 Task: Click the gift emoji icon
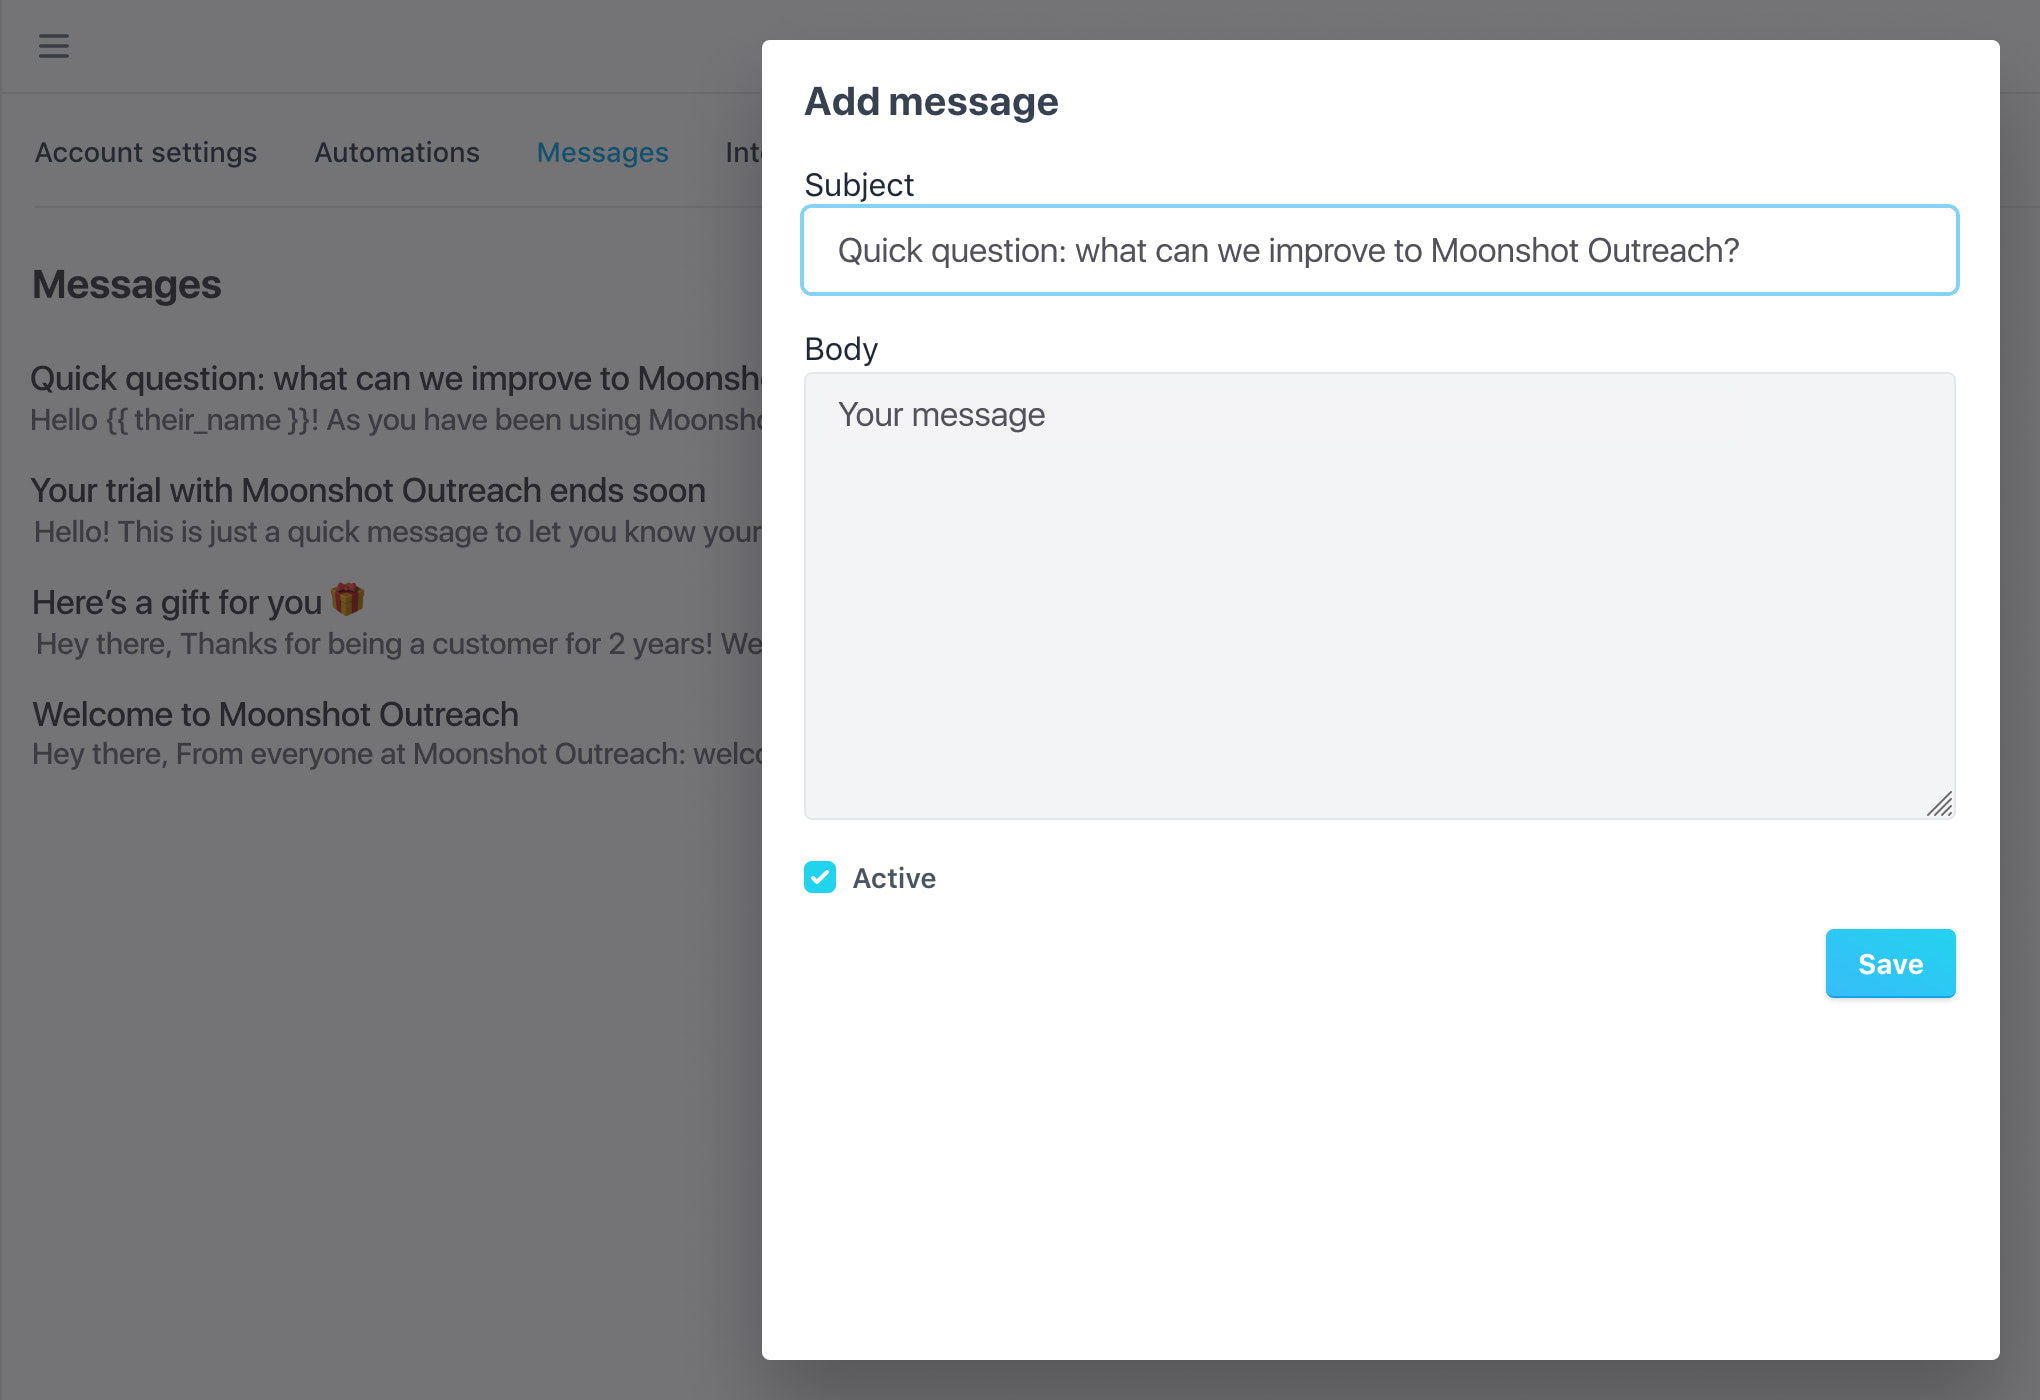coord(347,599)
